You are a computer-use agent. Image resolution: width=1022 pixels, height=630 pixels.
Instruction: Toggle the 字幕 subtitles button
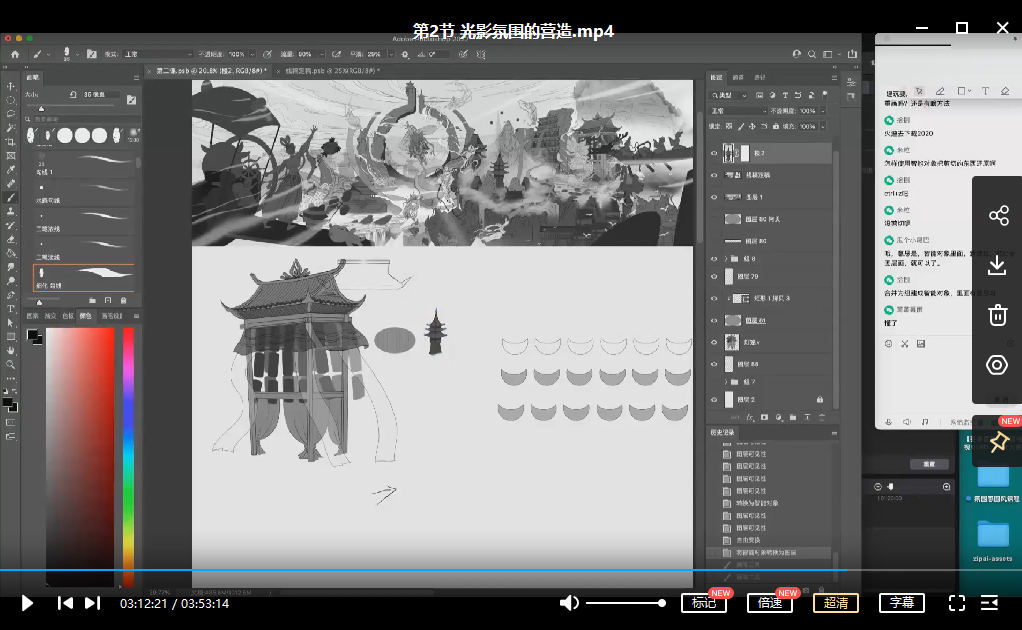click(902, 603)
